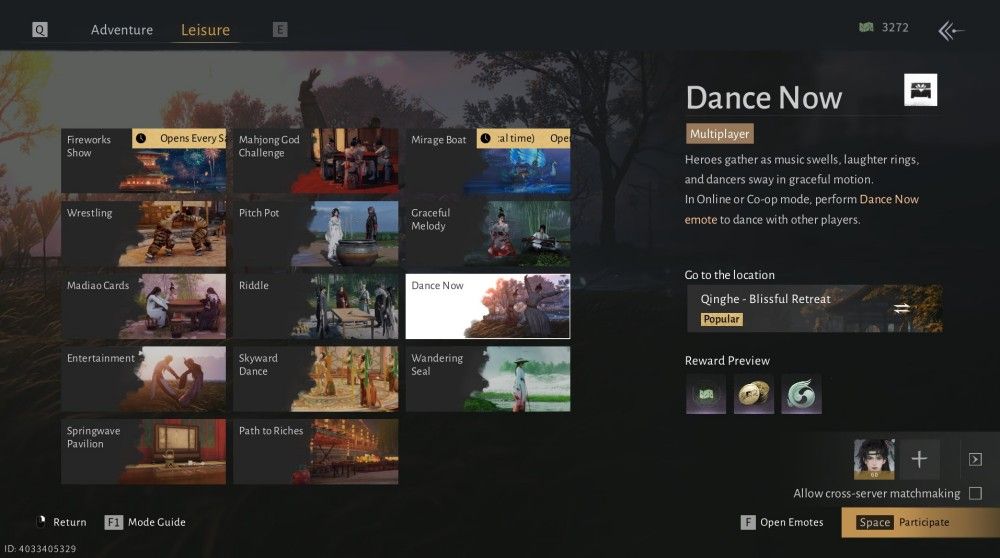Click the Fireworks Show clock icon
Screen dimensions: 1000x558
click(141, 138)
